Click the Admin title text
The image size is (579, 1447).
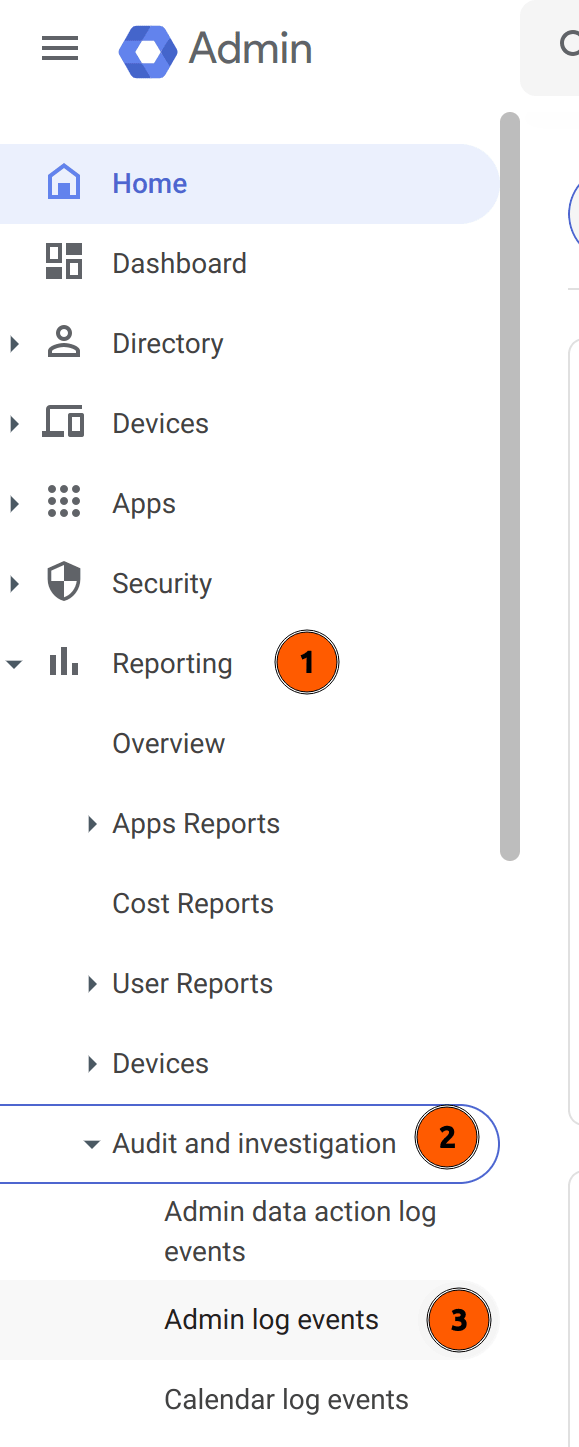[250, 48]
